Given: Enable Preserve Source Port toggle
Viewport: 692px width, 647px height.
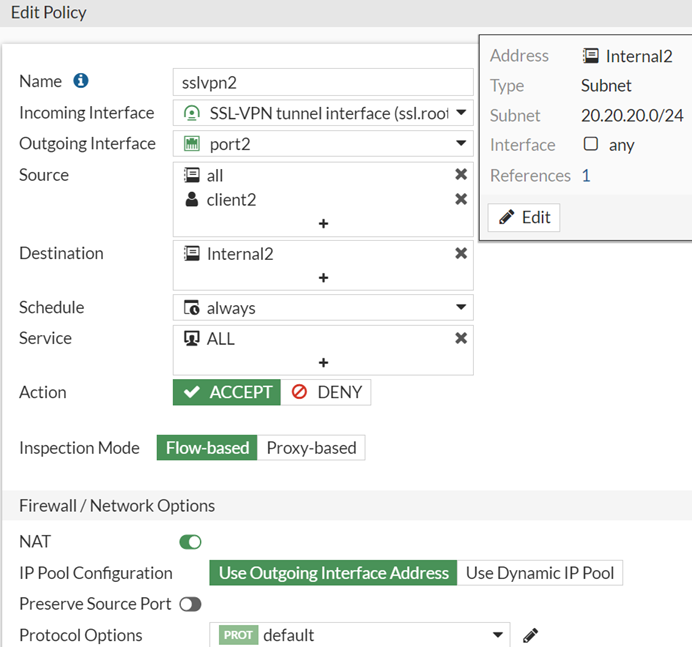Looking at the screenshot, I should [190, 604].
